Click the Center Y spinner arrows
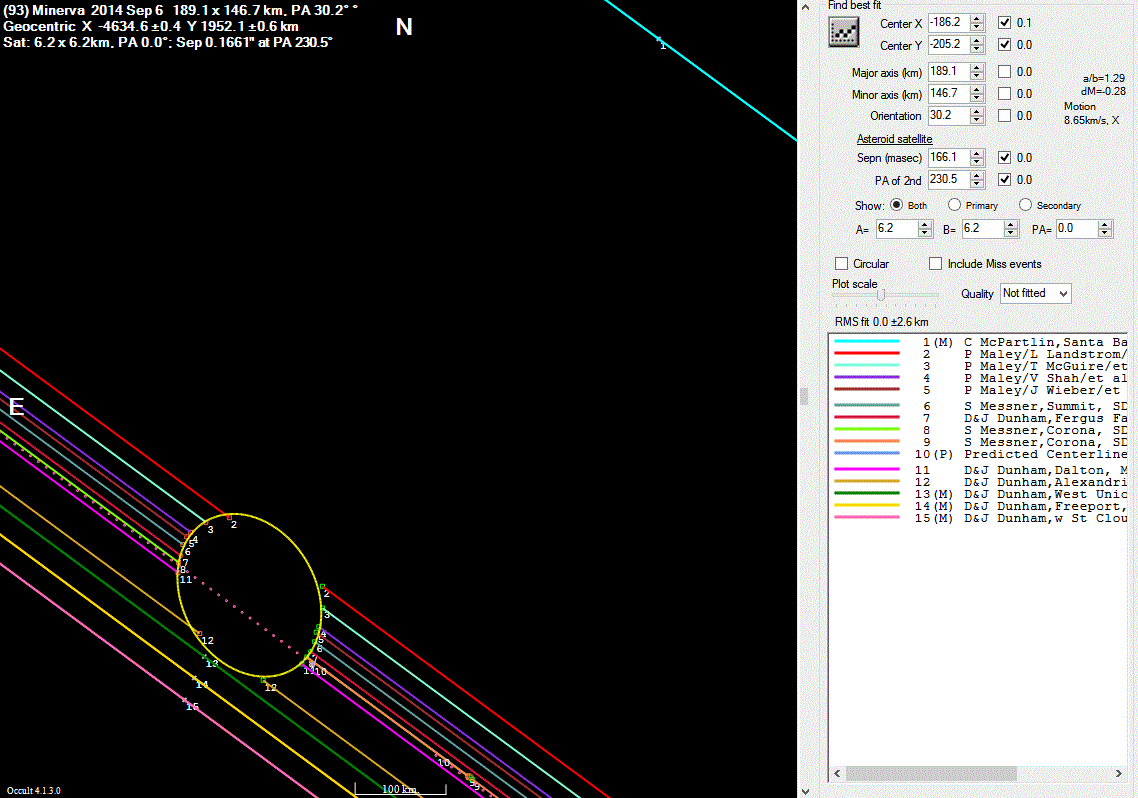1138x798 pixels. click(977, 44)
